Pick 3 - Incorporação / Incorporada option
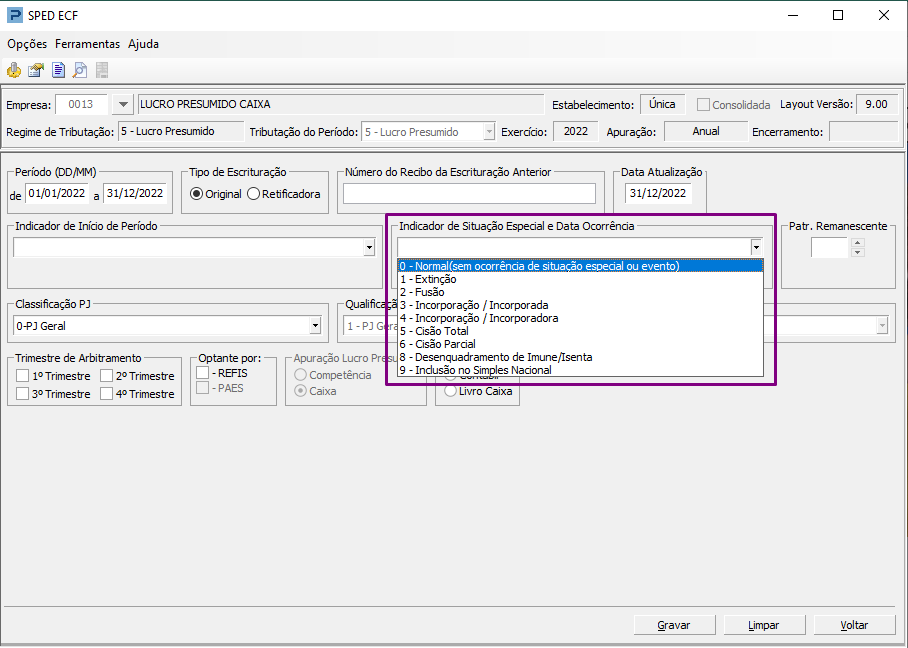This screenshot has width=908, height=648. (580, 305)
